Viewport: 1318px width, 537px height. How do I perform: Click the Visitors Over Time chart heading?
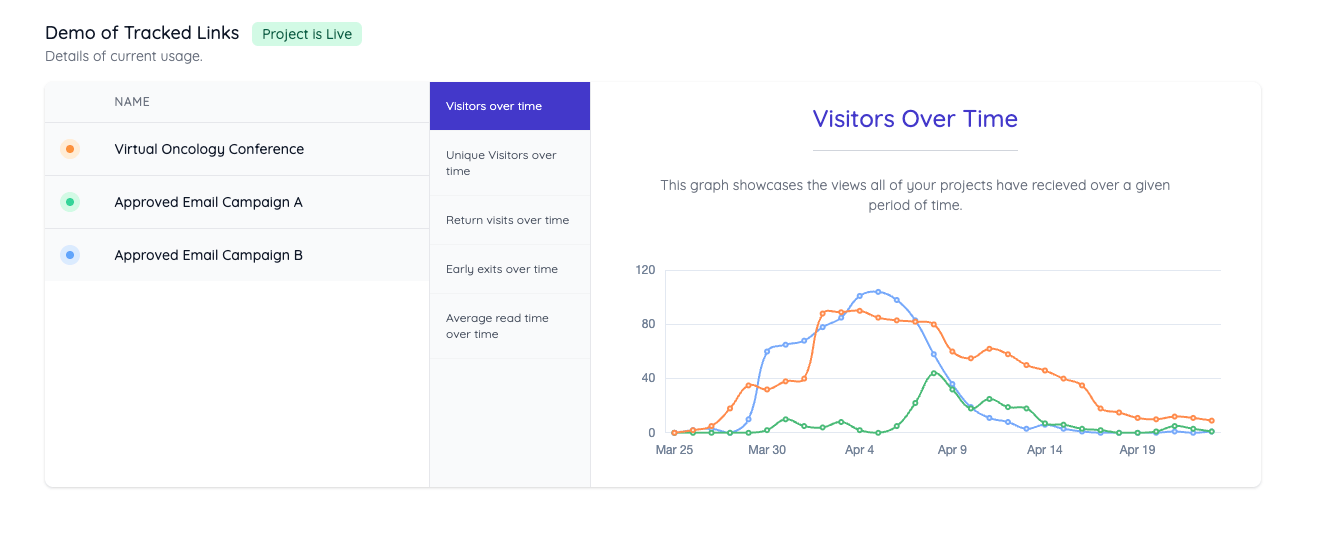915,119
